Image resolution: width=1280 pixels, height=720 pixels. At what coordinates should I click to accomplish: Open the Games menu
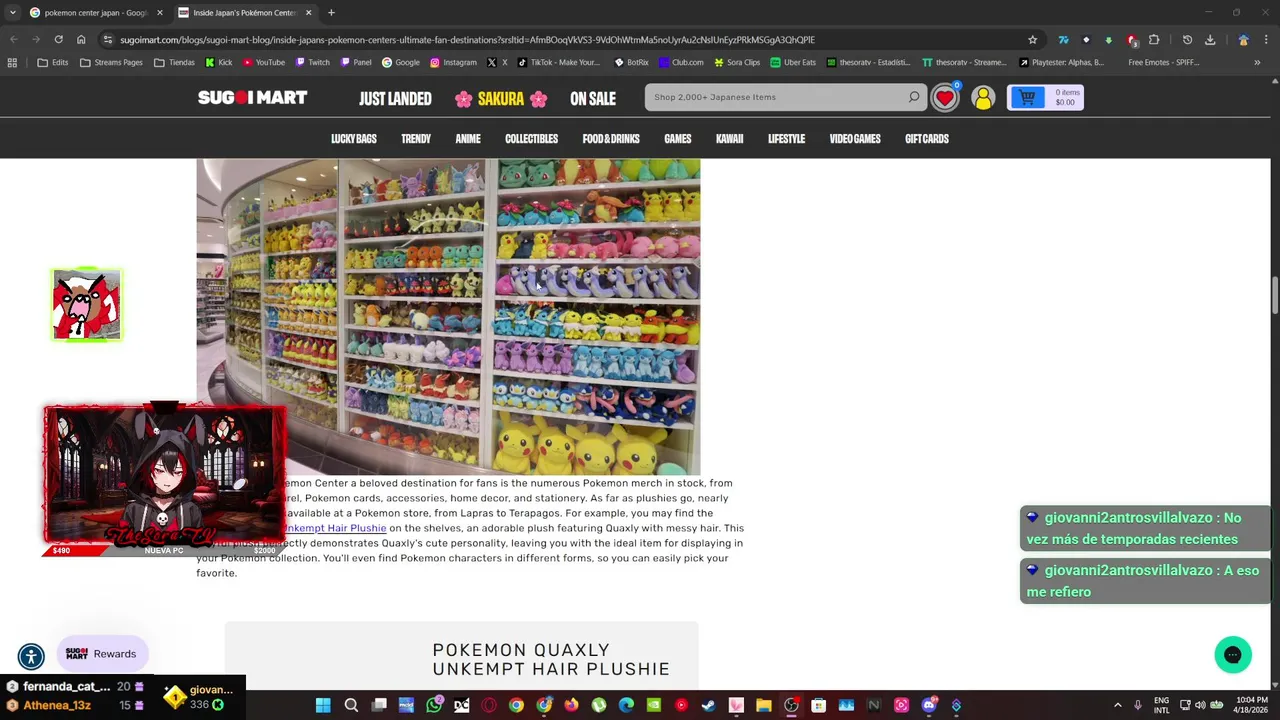click(678, 139)
